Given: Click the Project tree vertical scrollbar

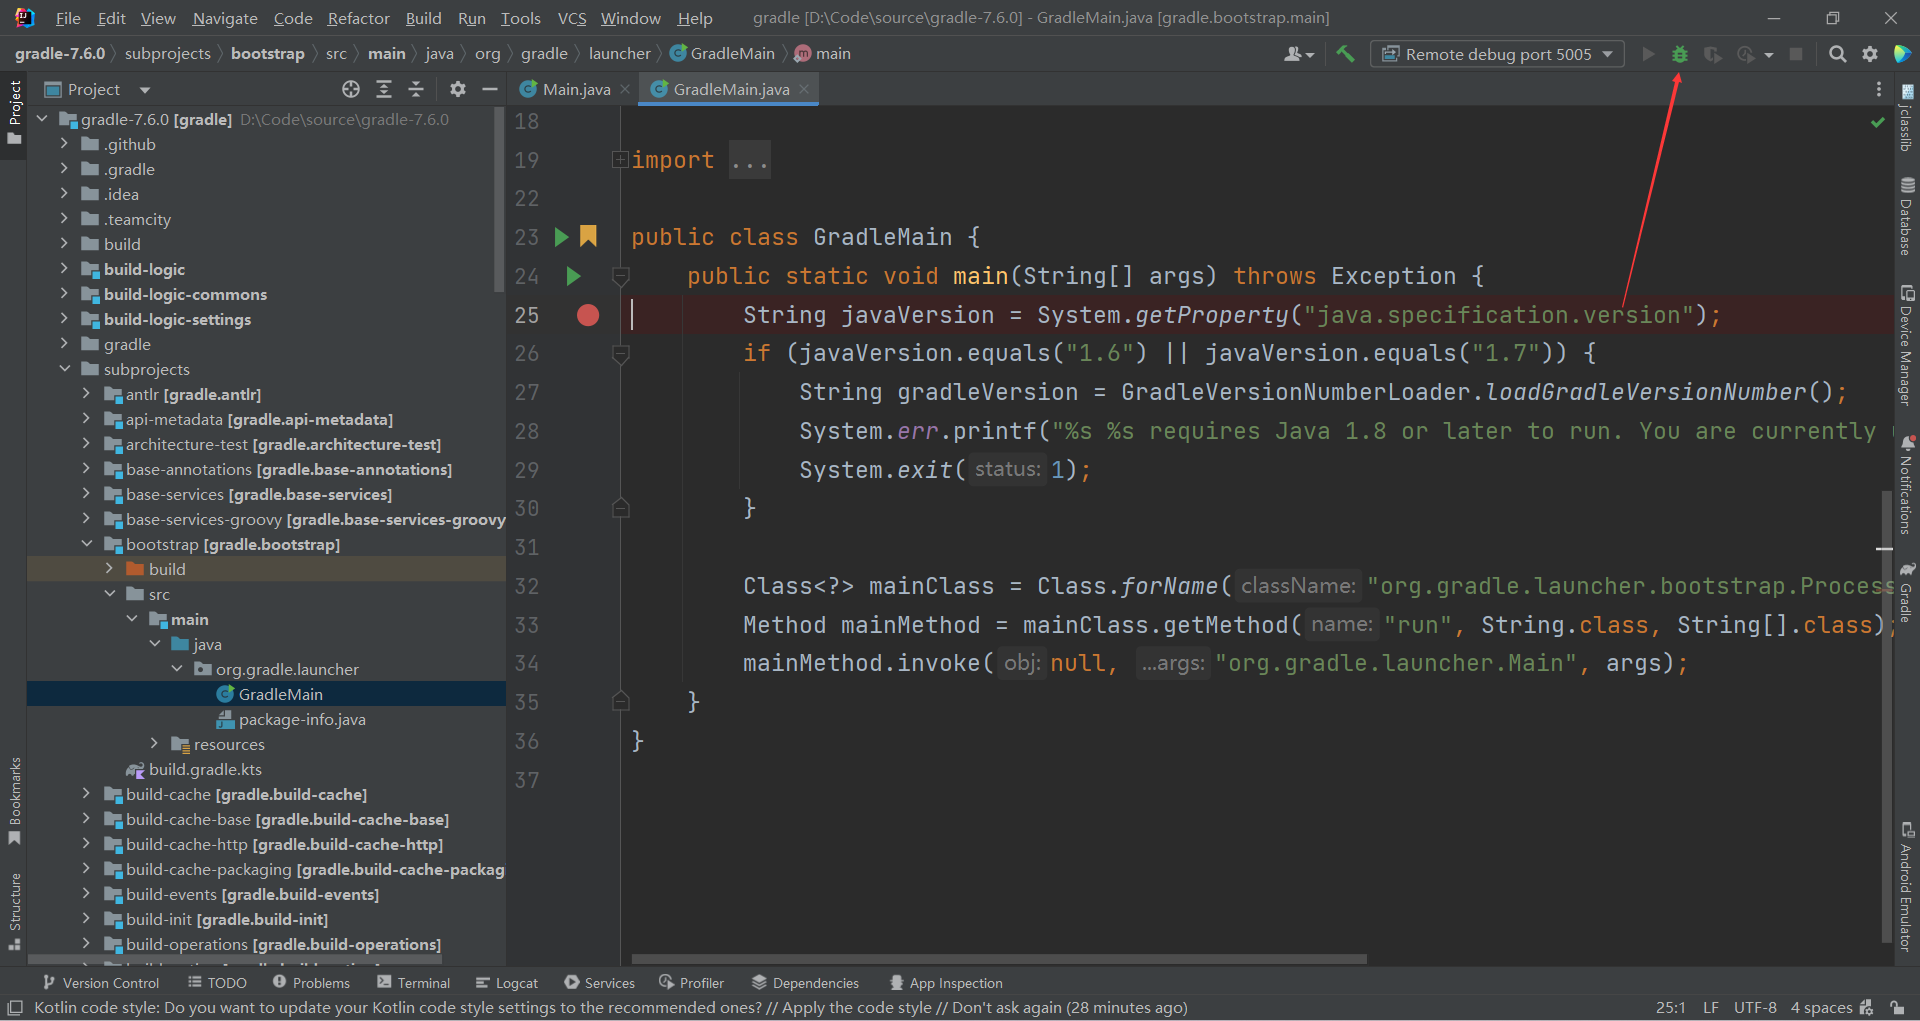Looking at the screenshot, I should 500,200.
